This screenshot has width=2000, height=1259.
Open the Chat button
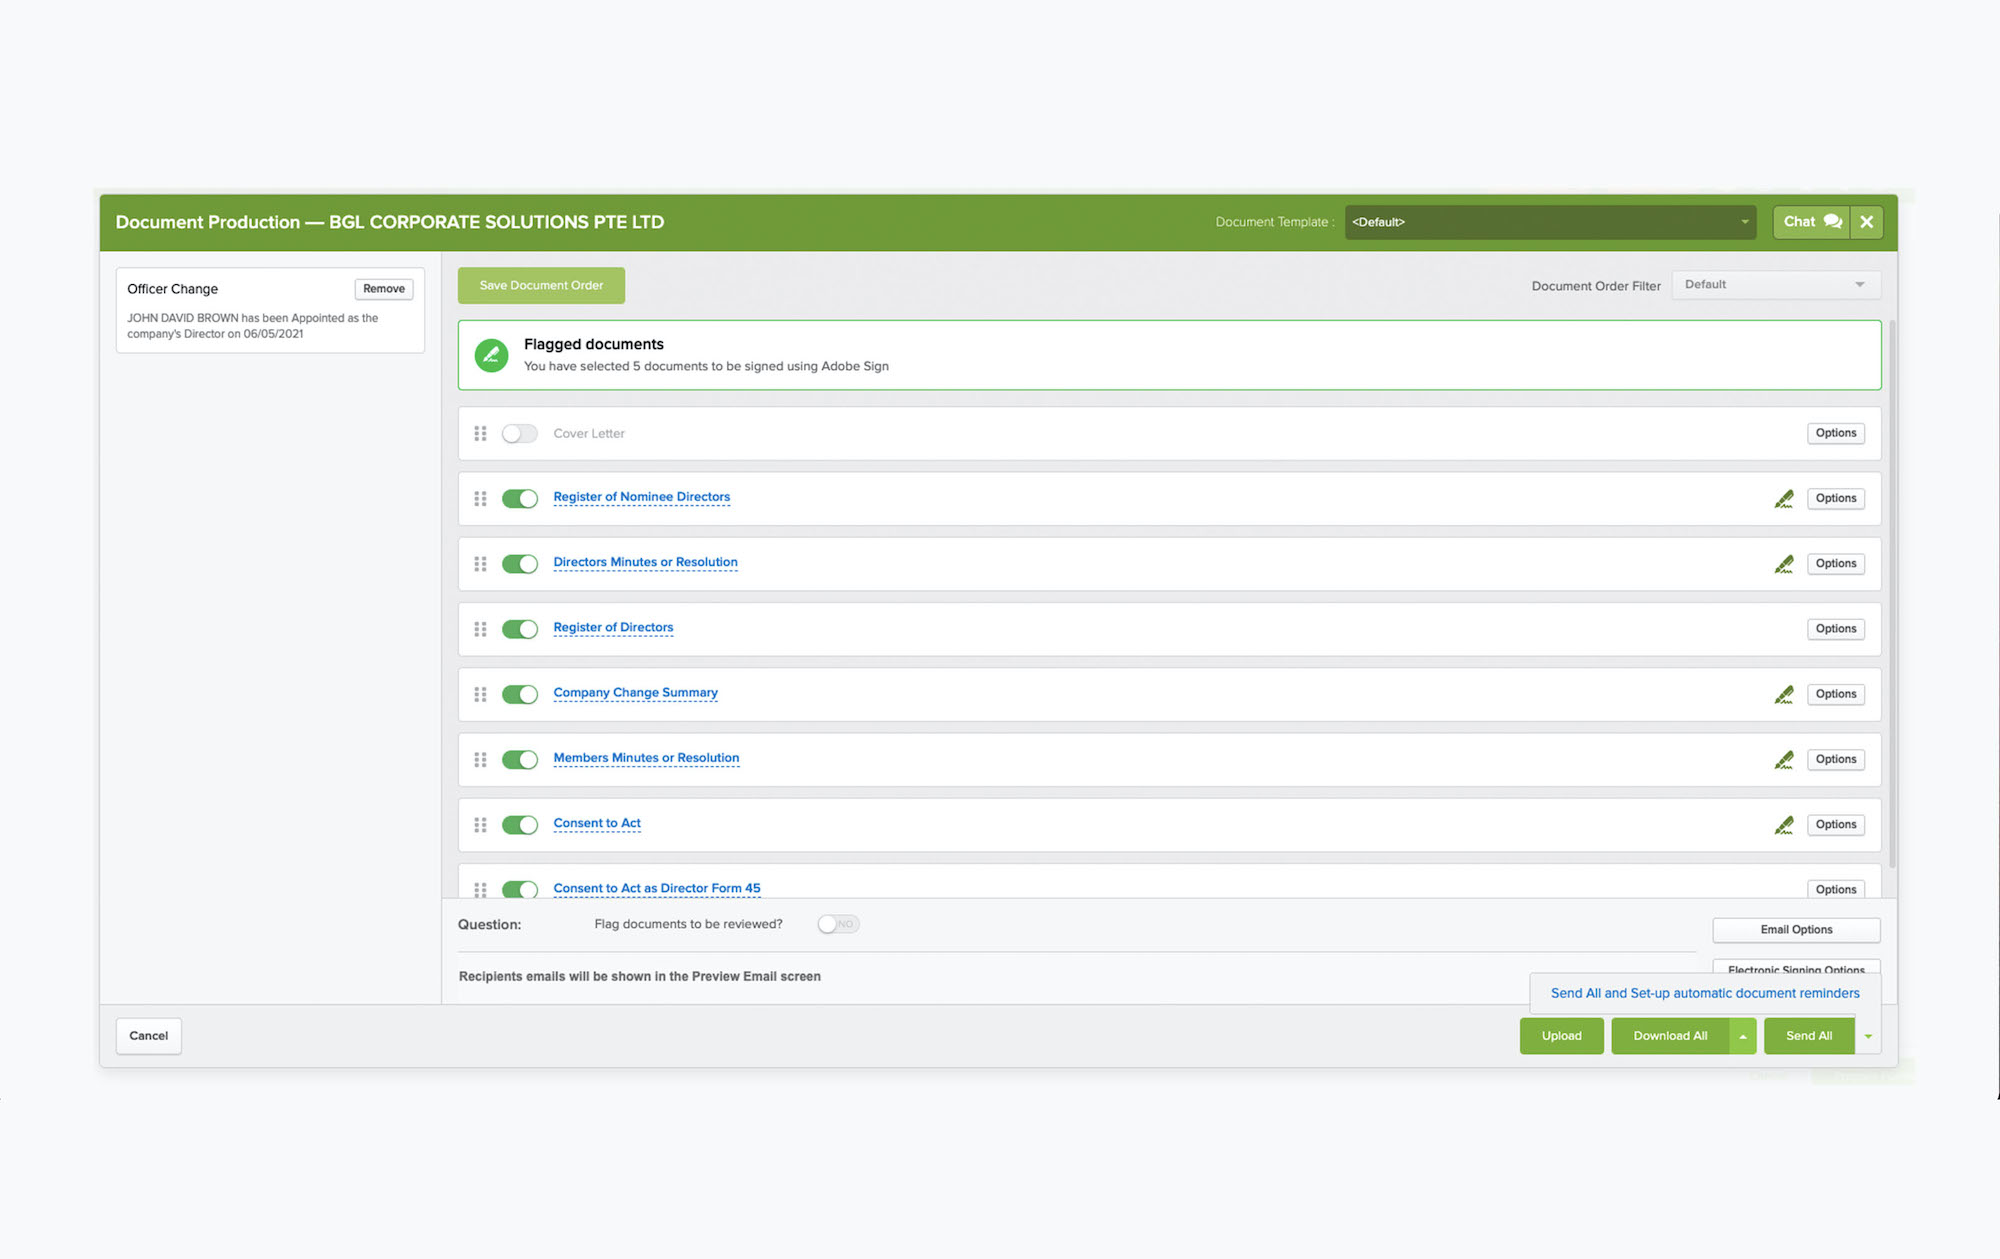pyautogui.click(x=1811, y=222)
